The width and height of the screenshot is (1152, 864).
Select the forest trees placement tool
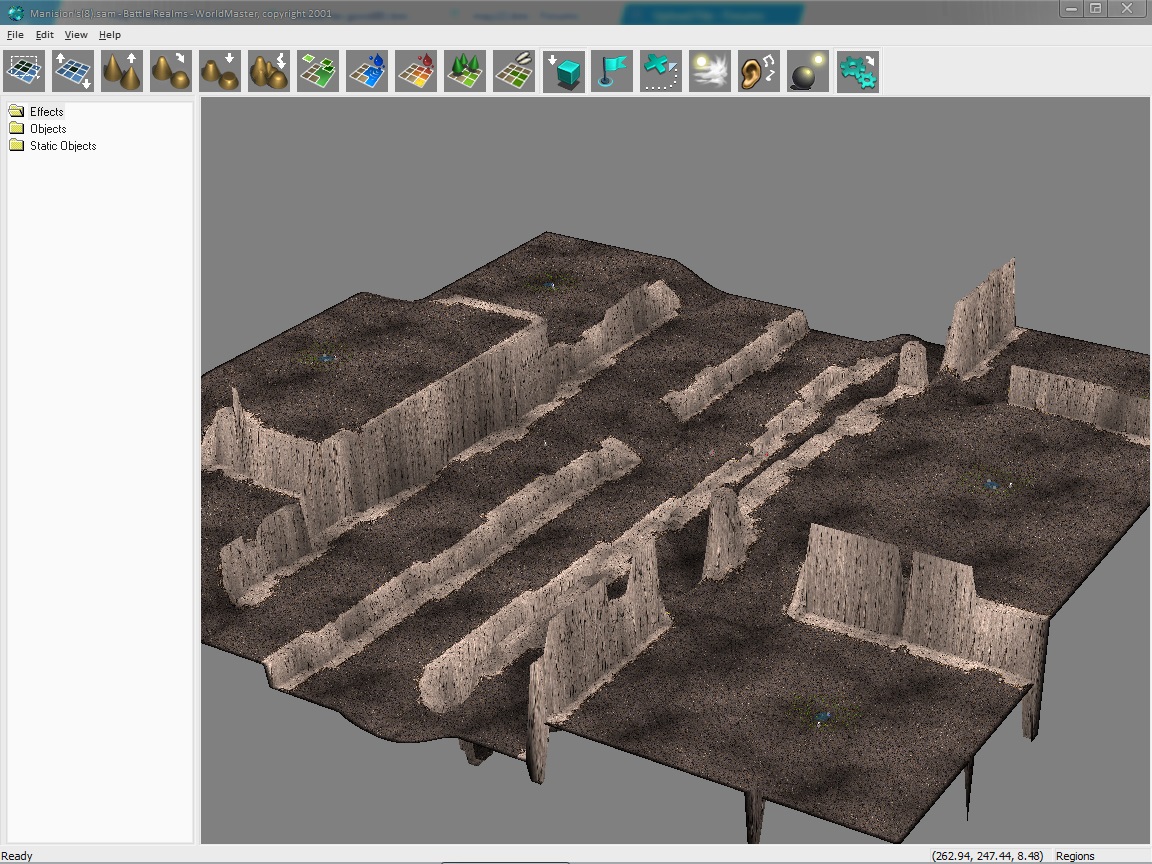pos(466,72)
